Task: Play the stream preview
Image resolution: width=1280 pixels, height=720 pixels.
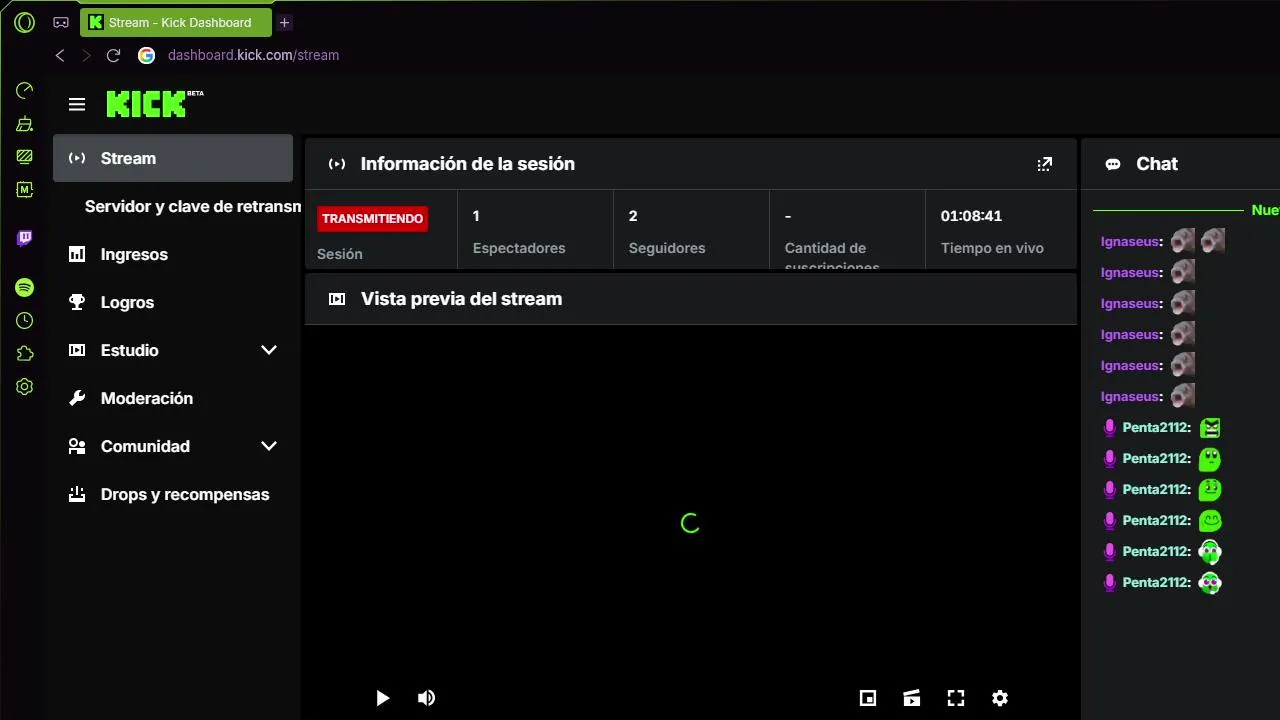Action: click(382, 698)
